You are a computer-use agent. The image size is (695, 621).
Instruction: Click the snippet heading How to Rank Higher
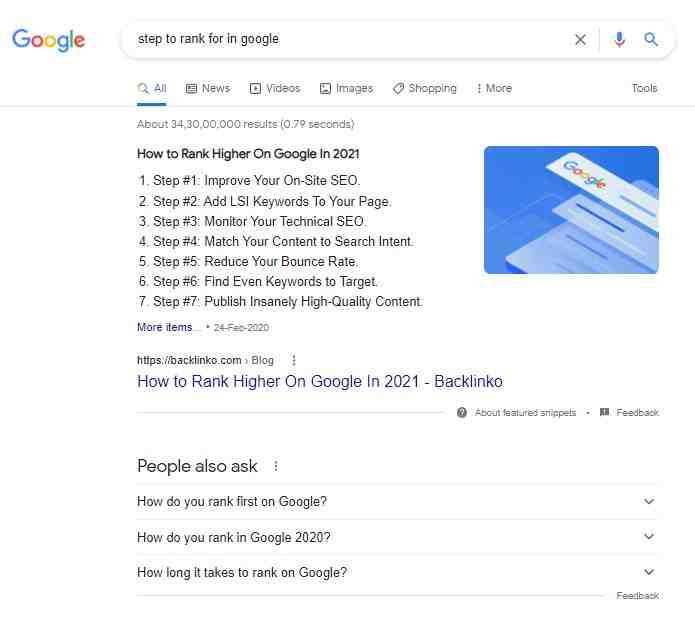click(x=248, y=154)
